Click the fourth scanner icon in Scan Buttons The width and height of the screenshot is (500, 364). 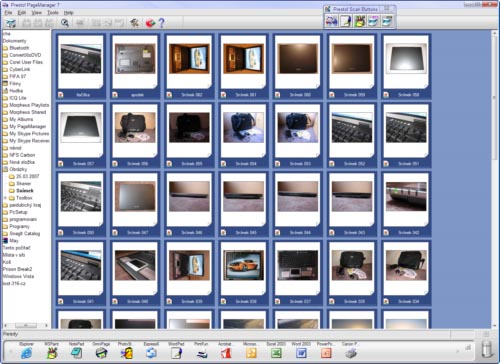pos(373,21)
